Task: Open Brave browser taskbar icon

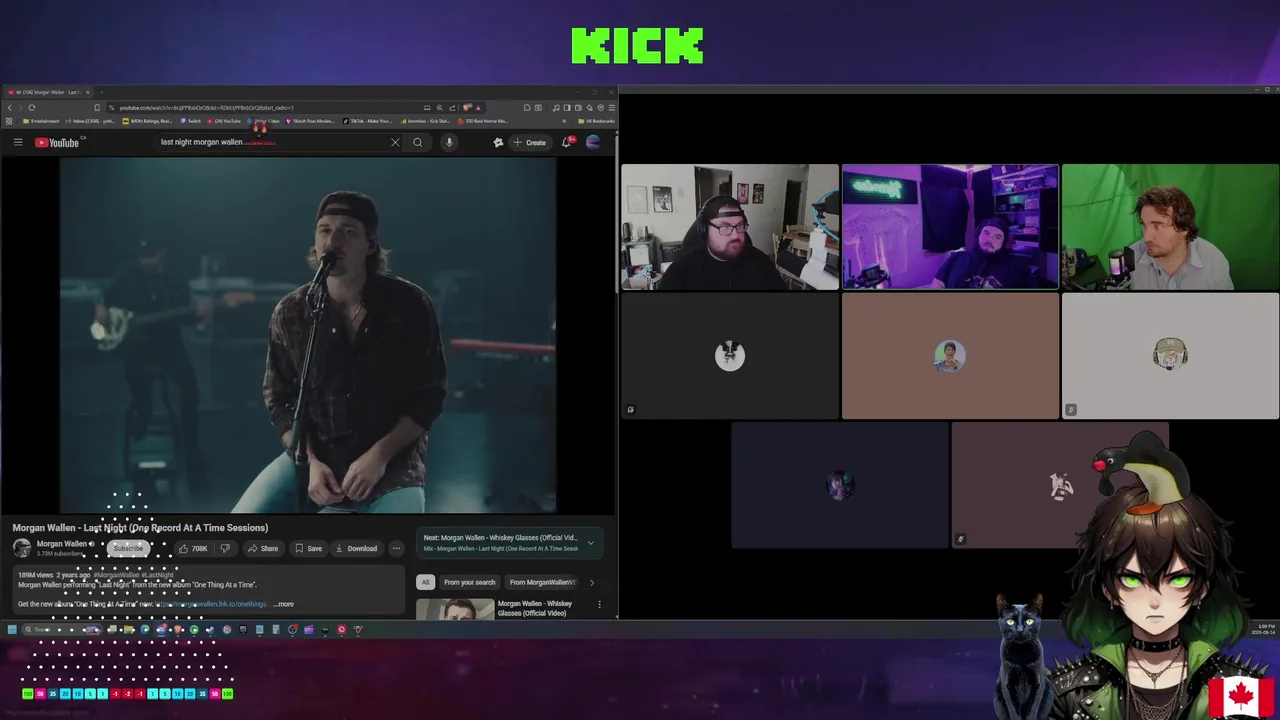Action: (178, 630)
